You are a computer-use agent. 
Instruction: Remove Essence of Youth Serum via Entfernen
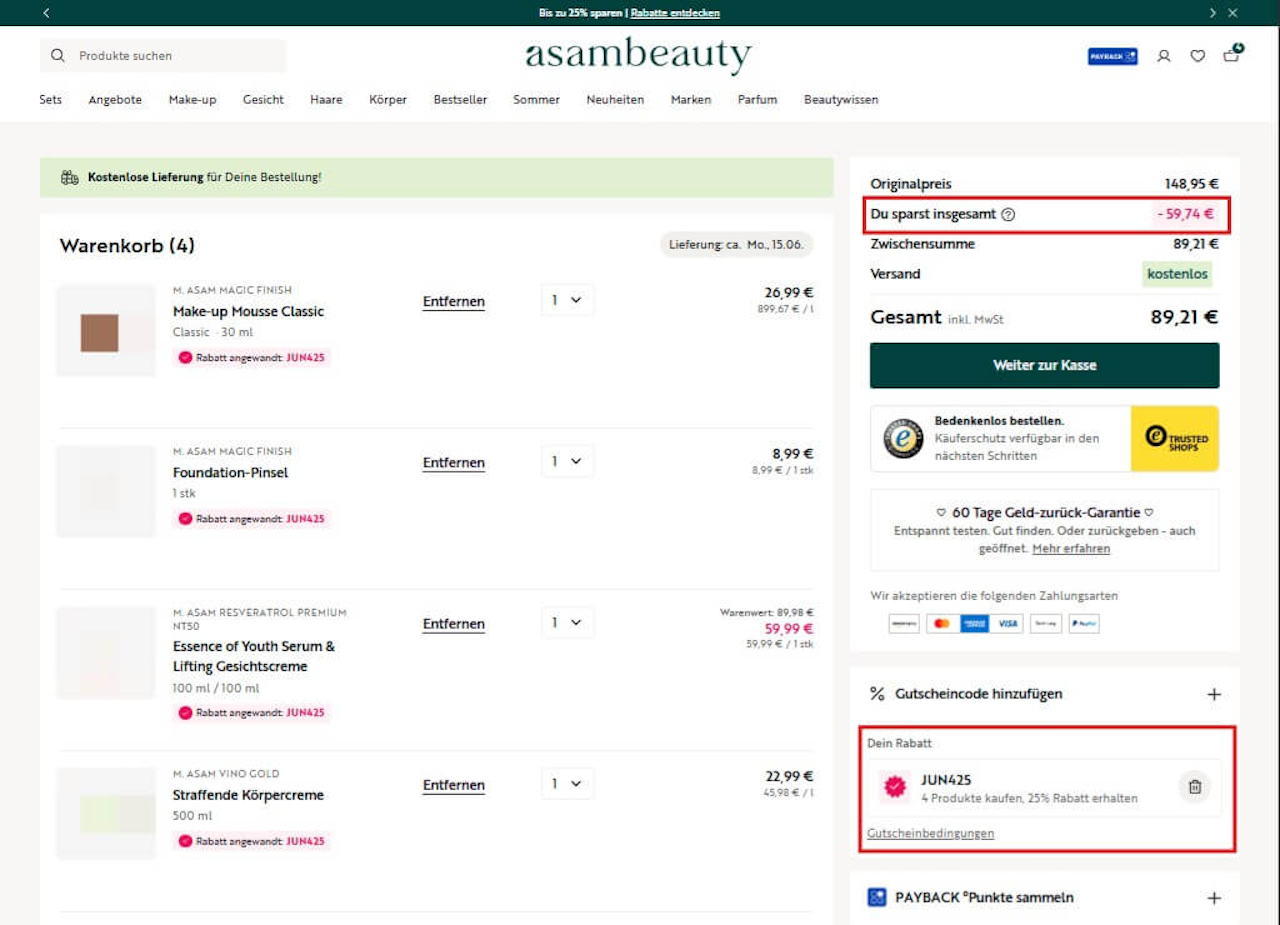[454, 624]
